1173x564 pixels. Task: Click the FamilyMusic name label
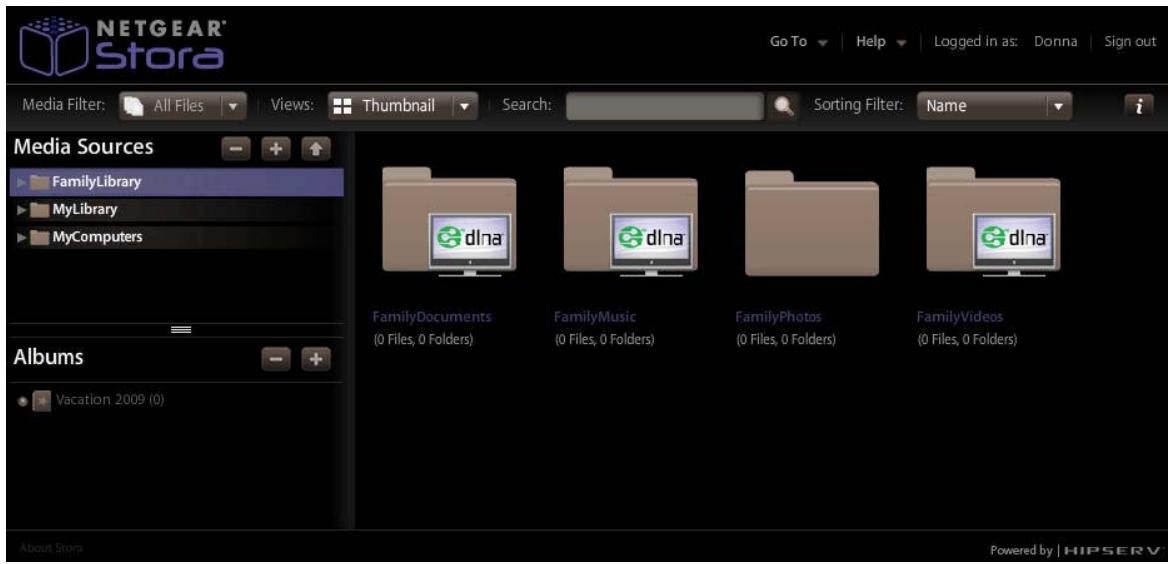(595, 317)
